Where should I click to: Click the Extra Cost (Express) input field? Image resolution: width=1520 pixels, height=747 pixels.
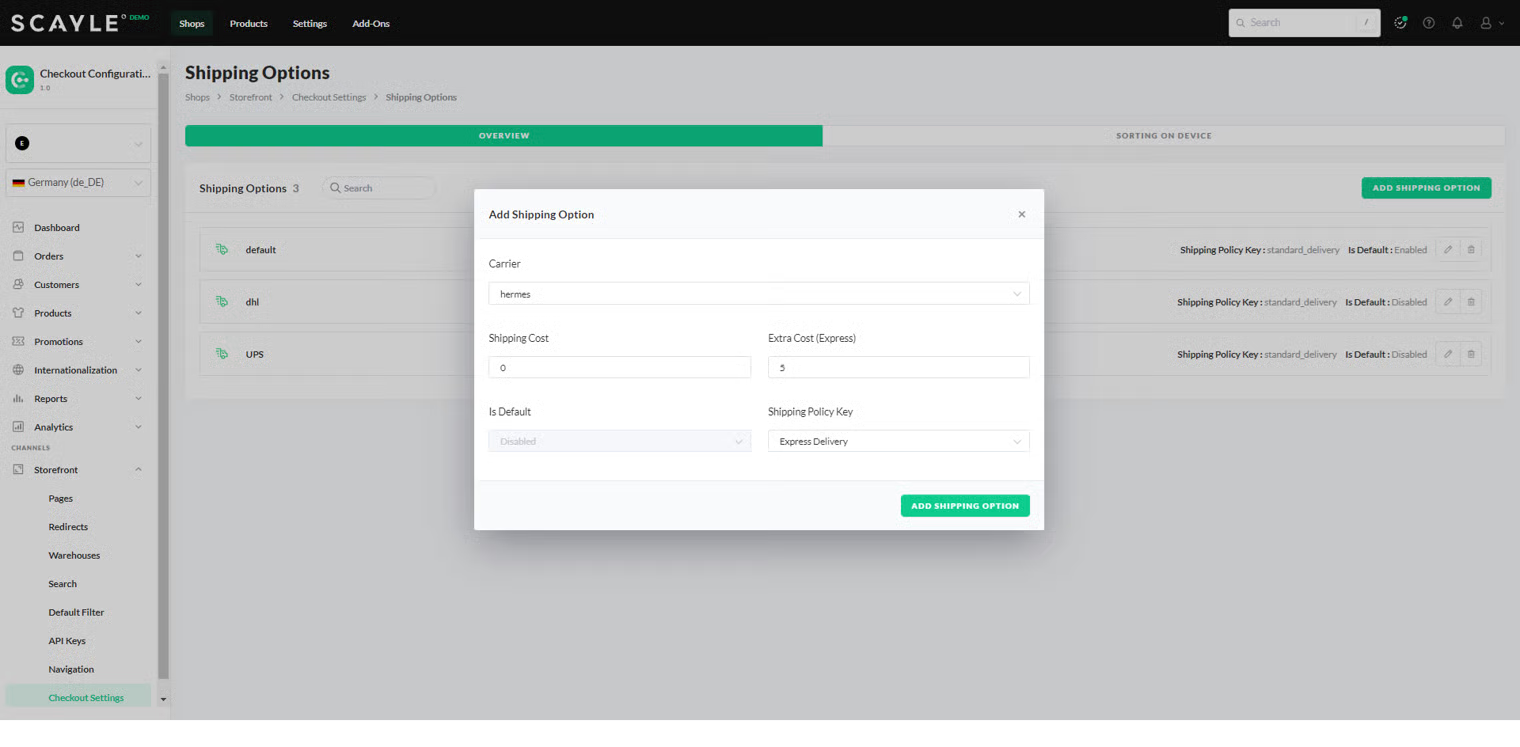pyautogui.click(x=898, y=368)
